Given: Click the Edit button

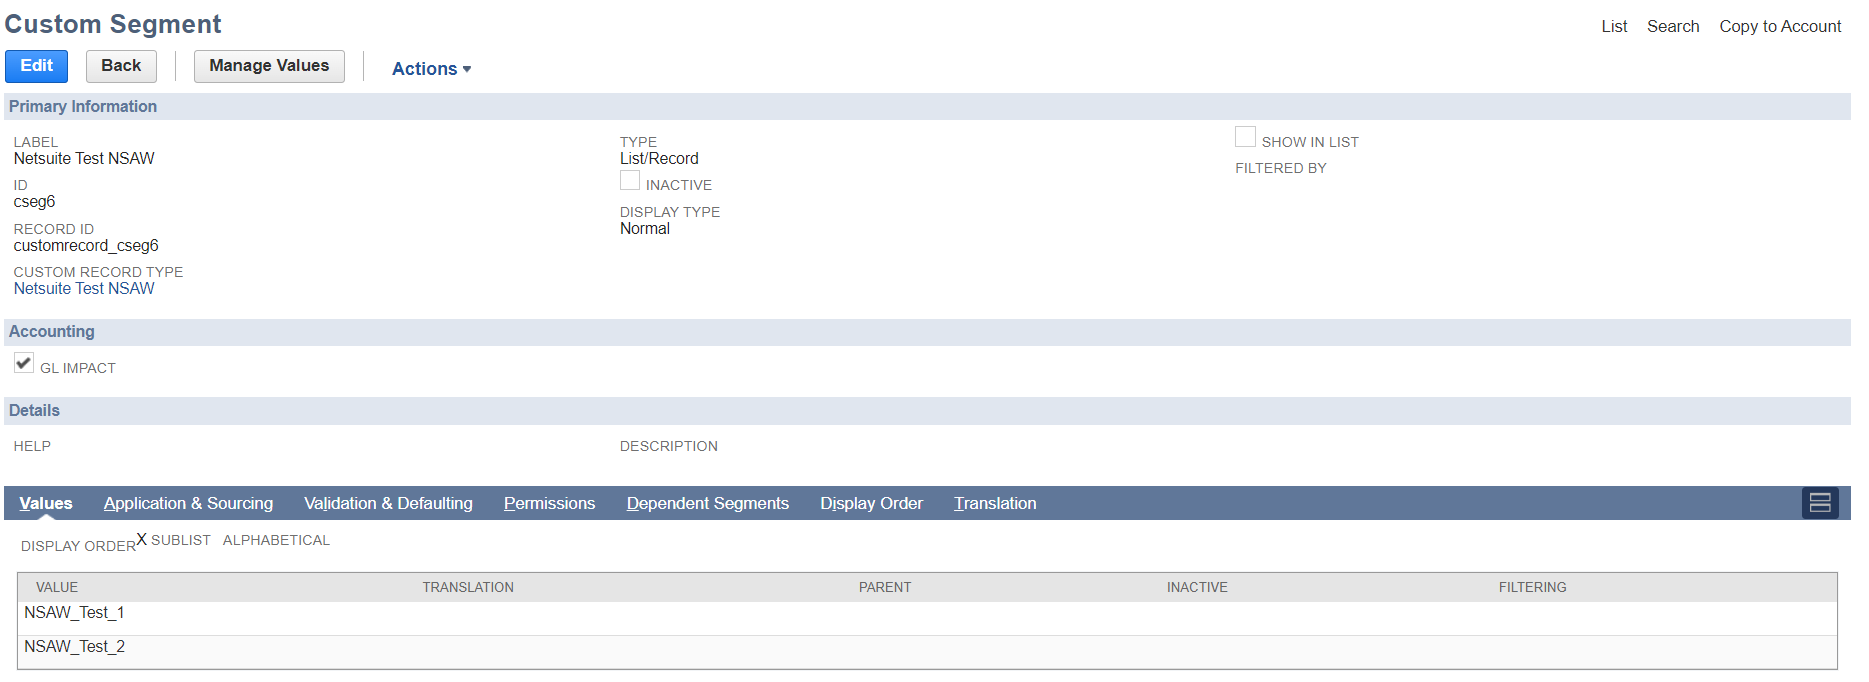Looking at the screenshot, I should [36, 66].
